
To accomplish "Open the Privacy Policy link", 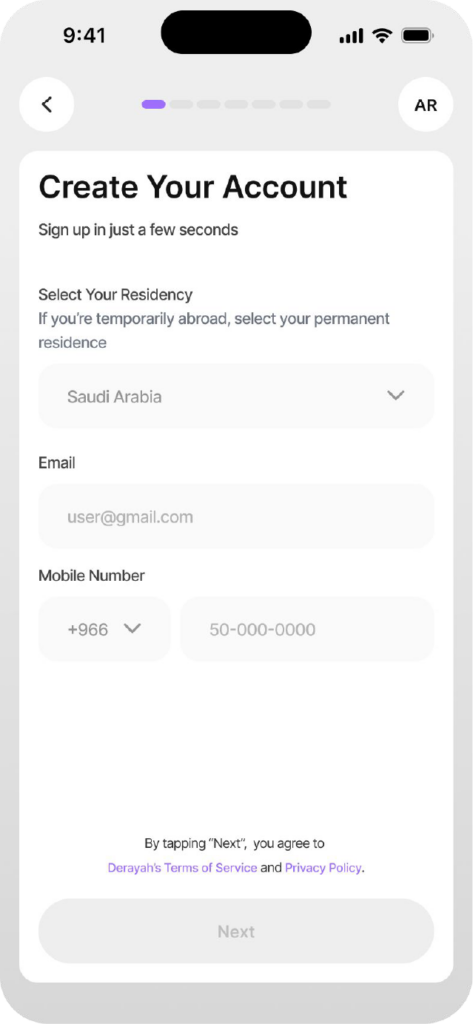I will [x=323, y=868].
